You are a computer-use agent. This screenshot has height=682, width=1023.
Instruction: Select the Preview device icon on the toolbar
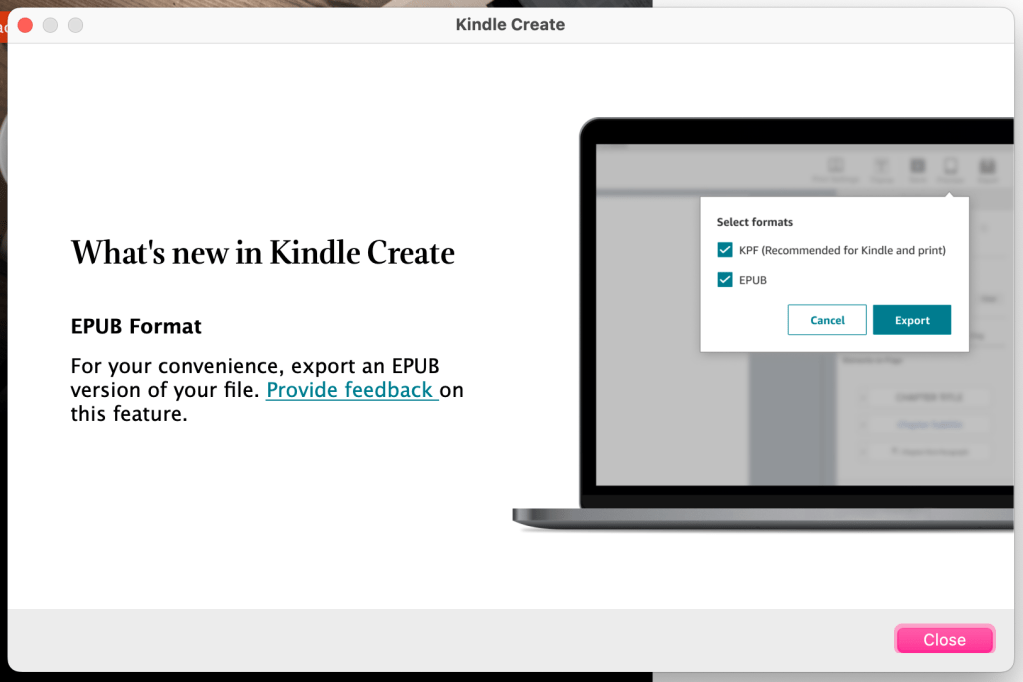(x=951, y=167)
